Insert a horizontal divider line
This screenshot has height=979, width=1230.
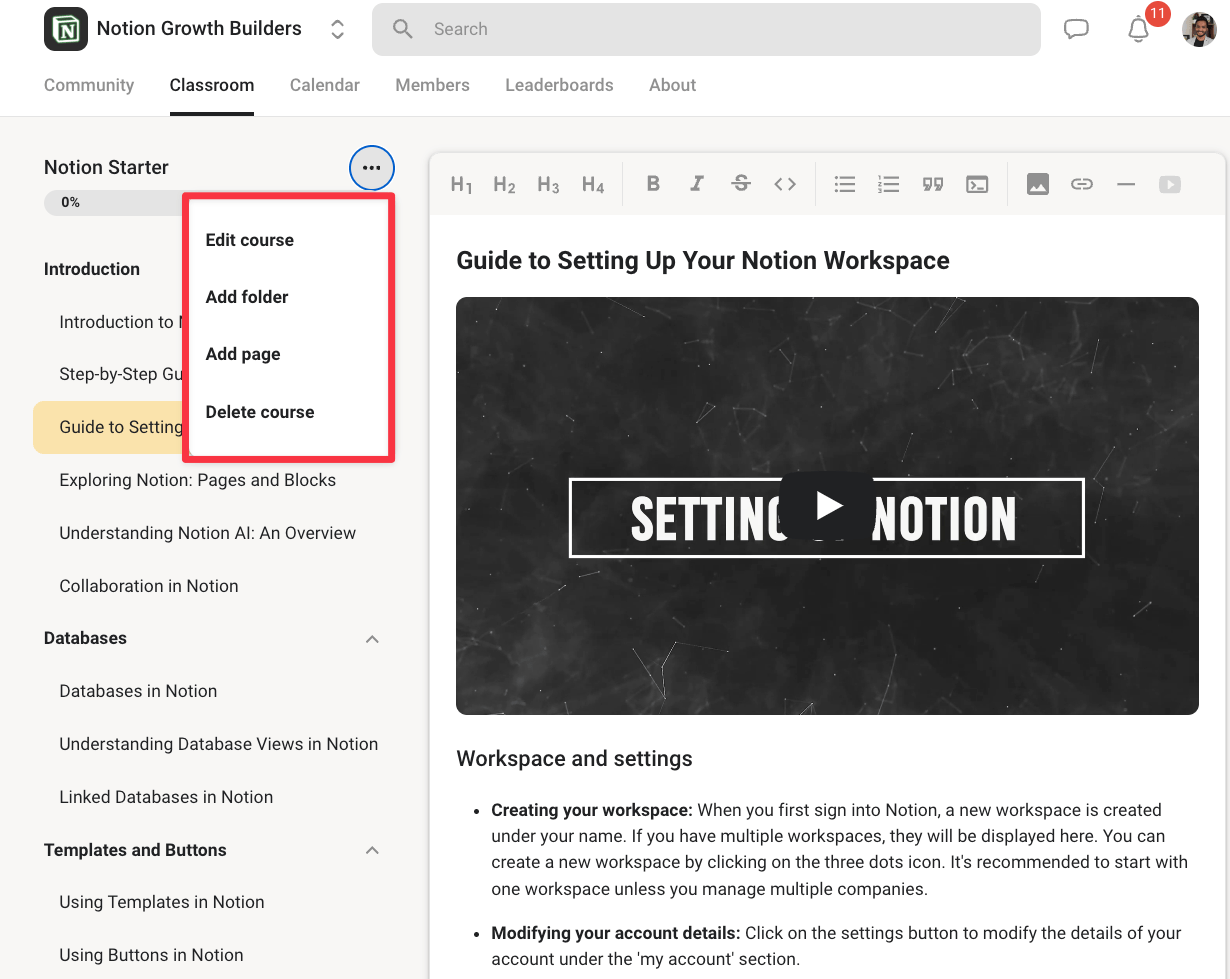point(1126,184)
